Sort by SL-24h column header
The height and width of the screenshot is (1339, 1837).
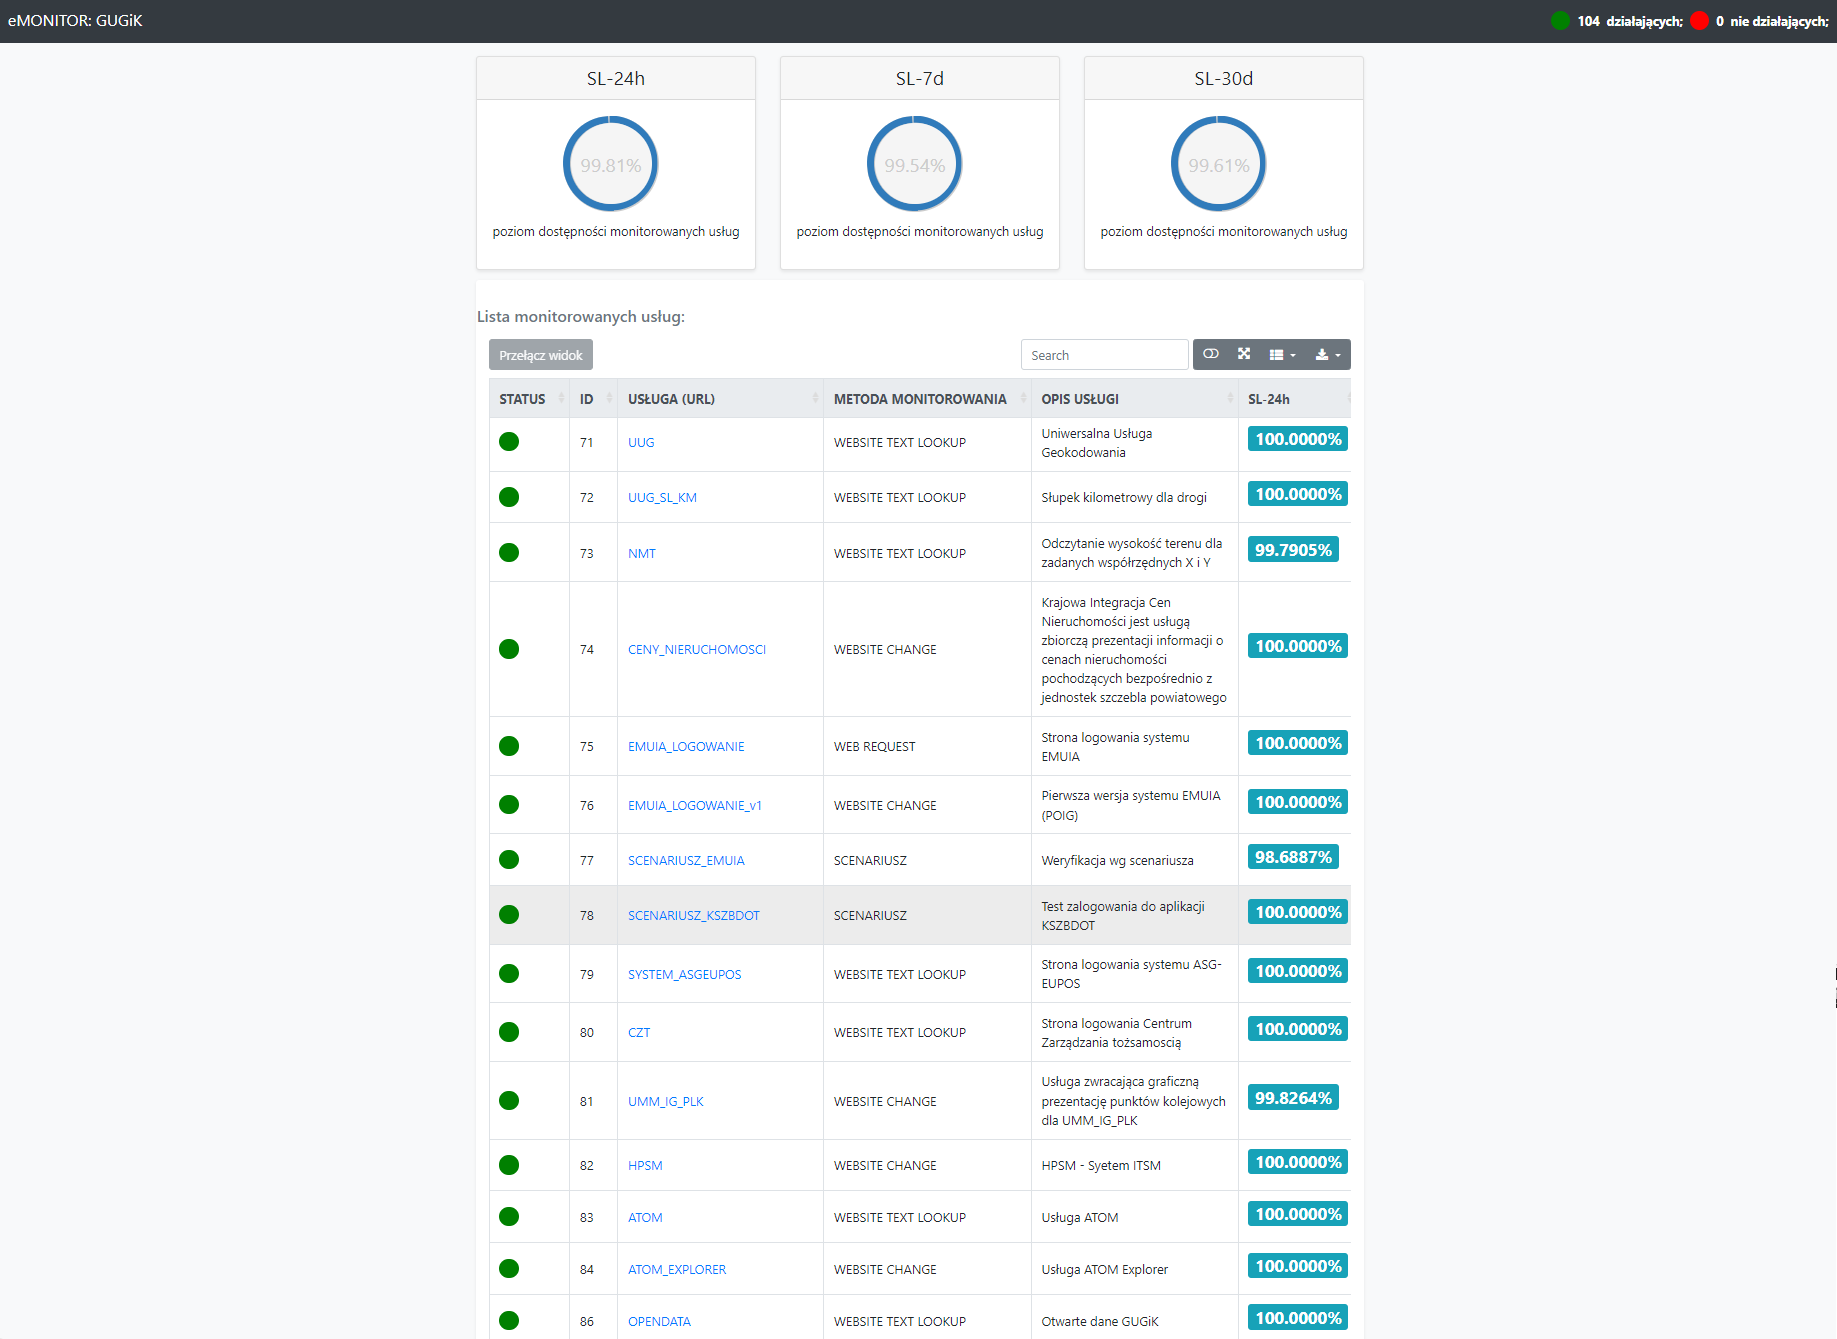(x=1294, y=399)
